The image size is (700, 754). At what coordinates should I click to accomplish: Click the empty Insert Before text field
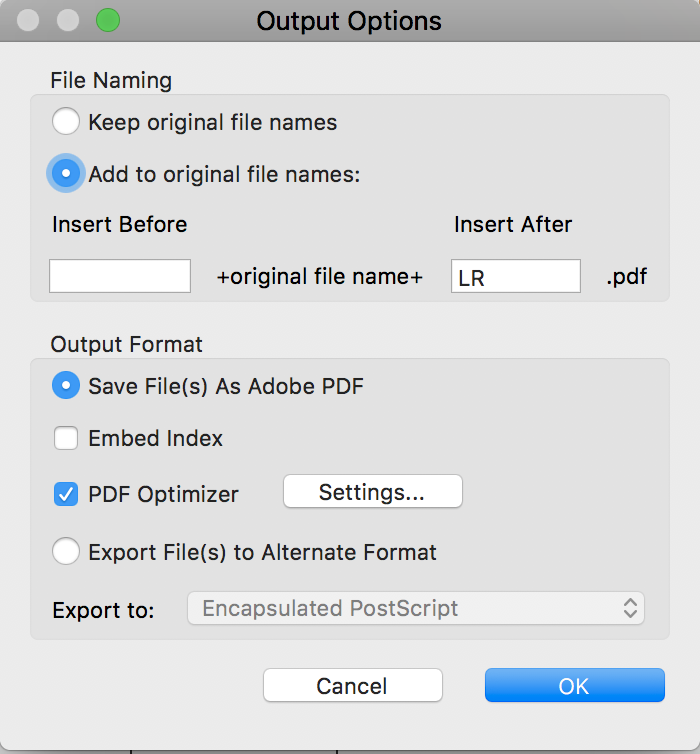click(x=120, y=276)
